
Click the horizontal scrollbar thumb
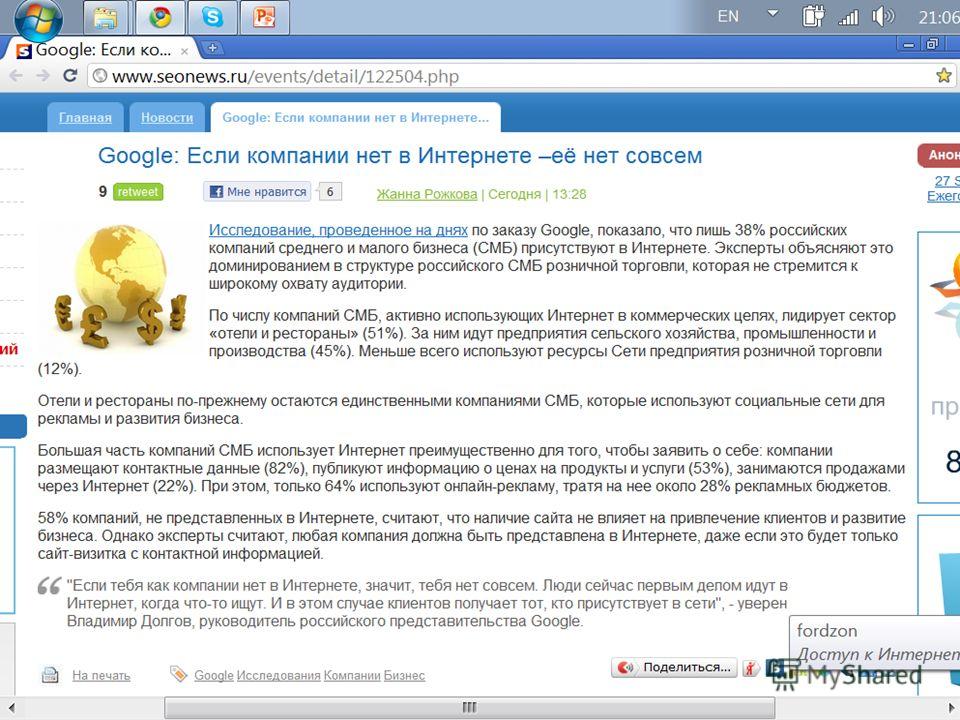point(470,708)
